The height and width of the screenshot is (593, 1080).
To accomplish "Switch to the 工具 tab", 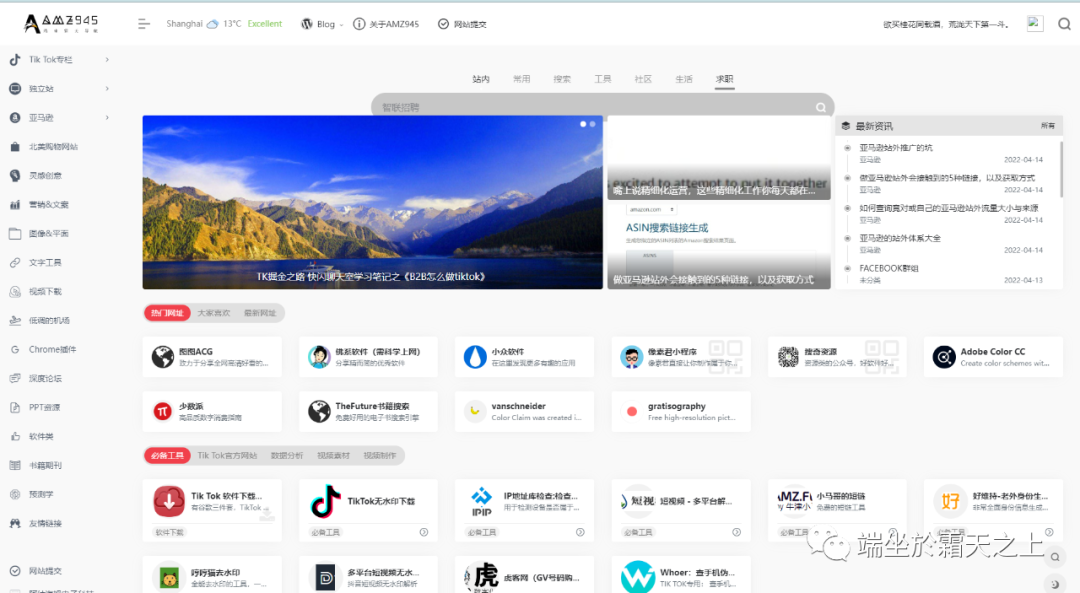I will coord(602,76).
